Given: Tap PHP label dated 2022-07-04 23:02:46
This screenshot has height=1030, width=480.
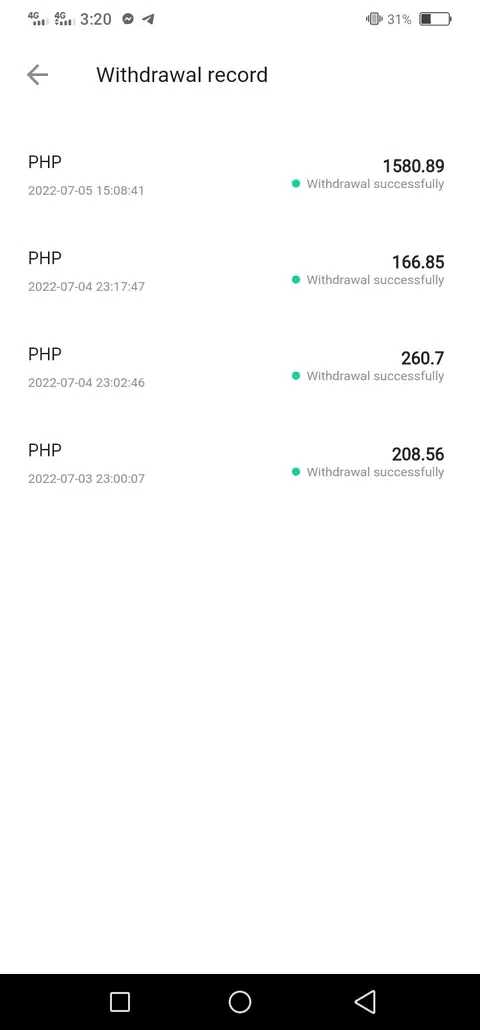Looking at the screenshot, I should [45, 354].
